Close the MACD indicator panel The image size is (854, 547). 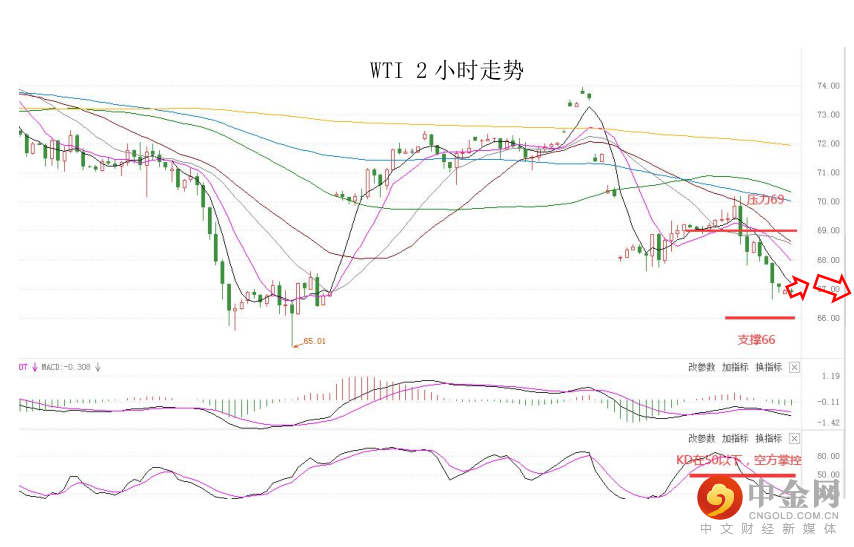pyautogui.click(x=794, y=367)
